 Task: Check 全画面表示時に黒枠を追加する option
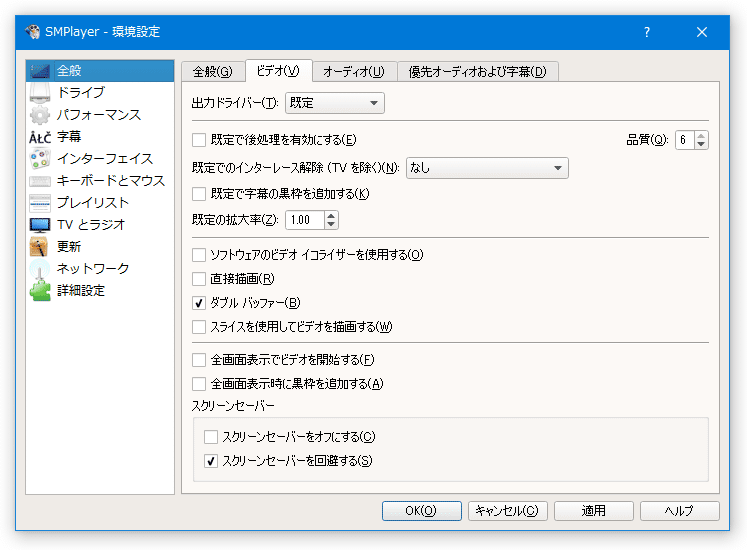(199, 384)
